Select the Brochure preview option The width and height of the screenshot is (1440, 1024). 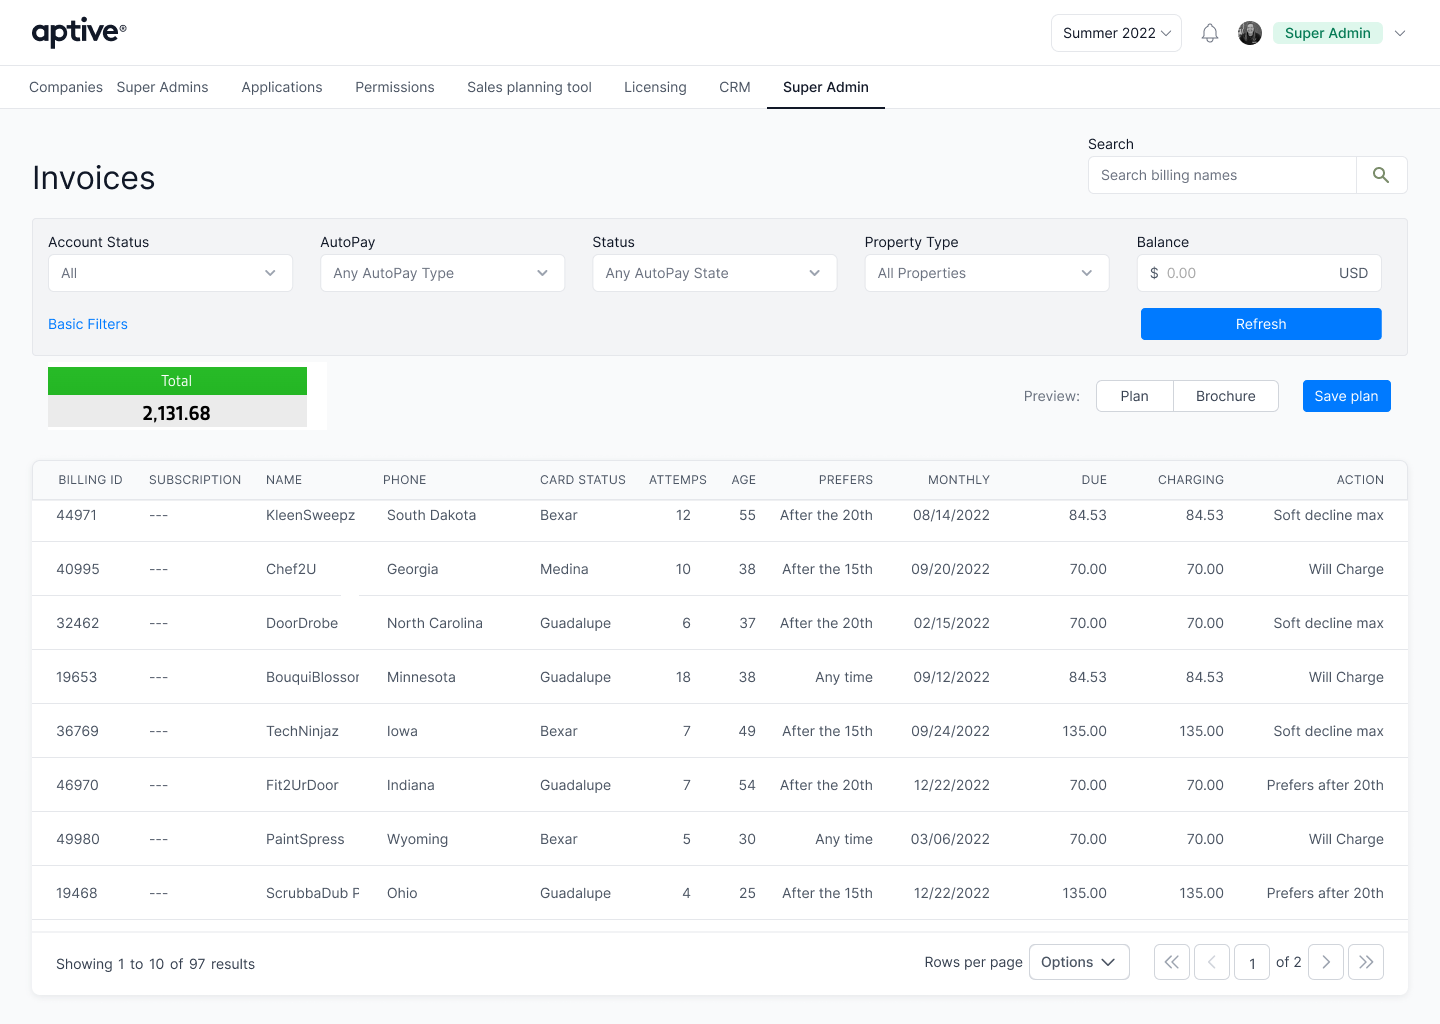[x=1226, y=396]
